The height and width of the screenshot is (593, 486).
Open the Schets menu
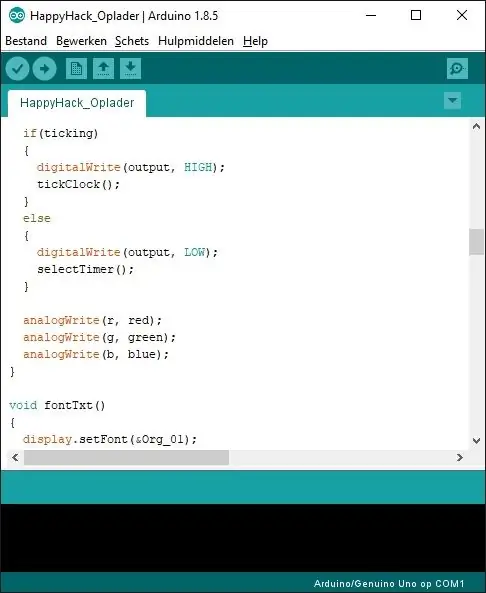(x=132, y=41)
